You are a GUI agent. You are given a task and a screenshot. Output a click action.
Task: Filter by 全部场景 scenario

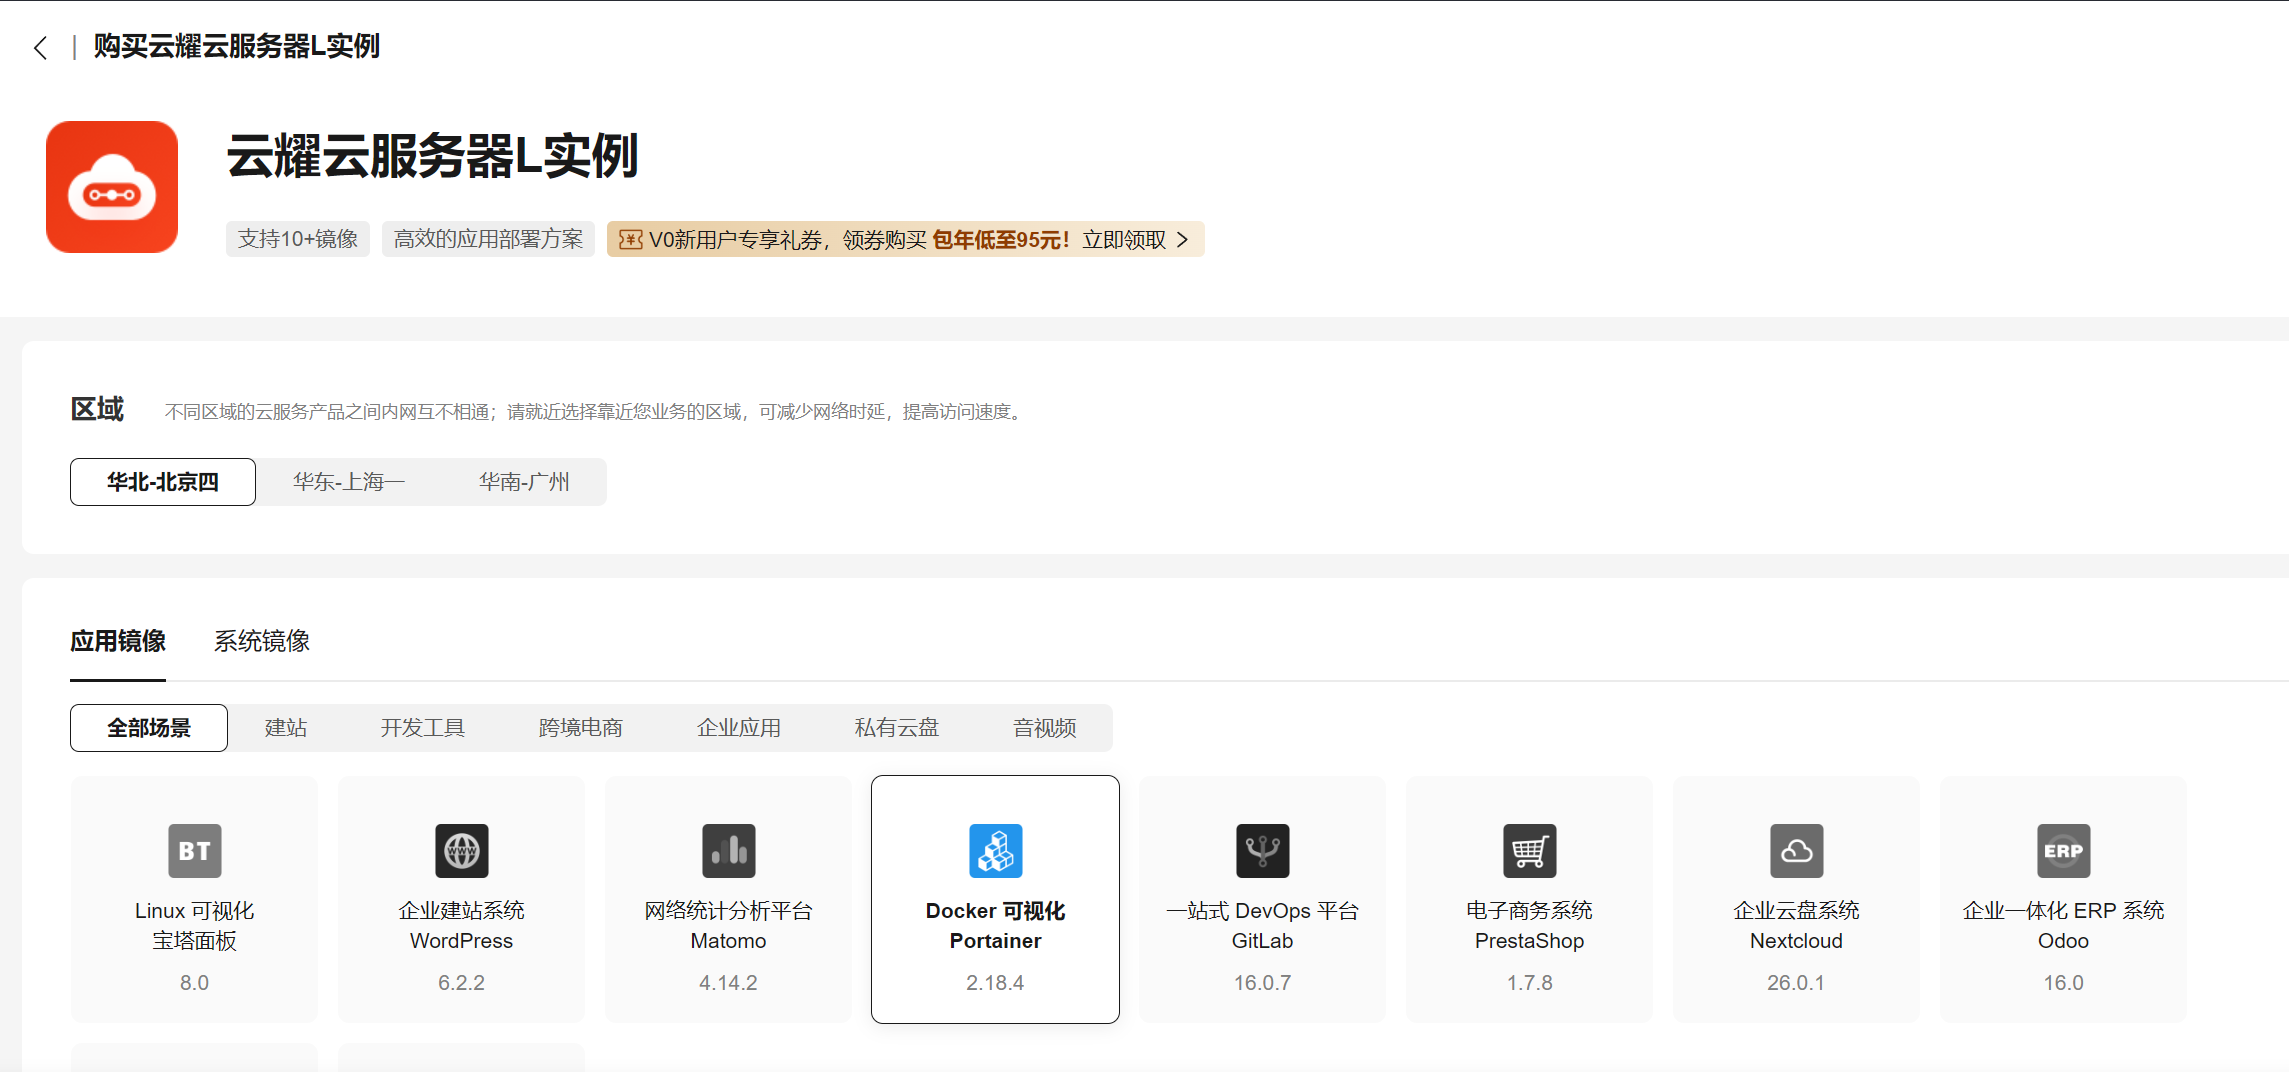tap(149, 728)
